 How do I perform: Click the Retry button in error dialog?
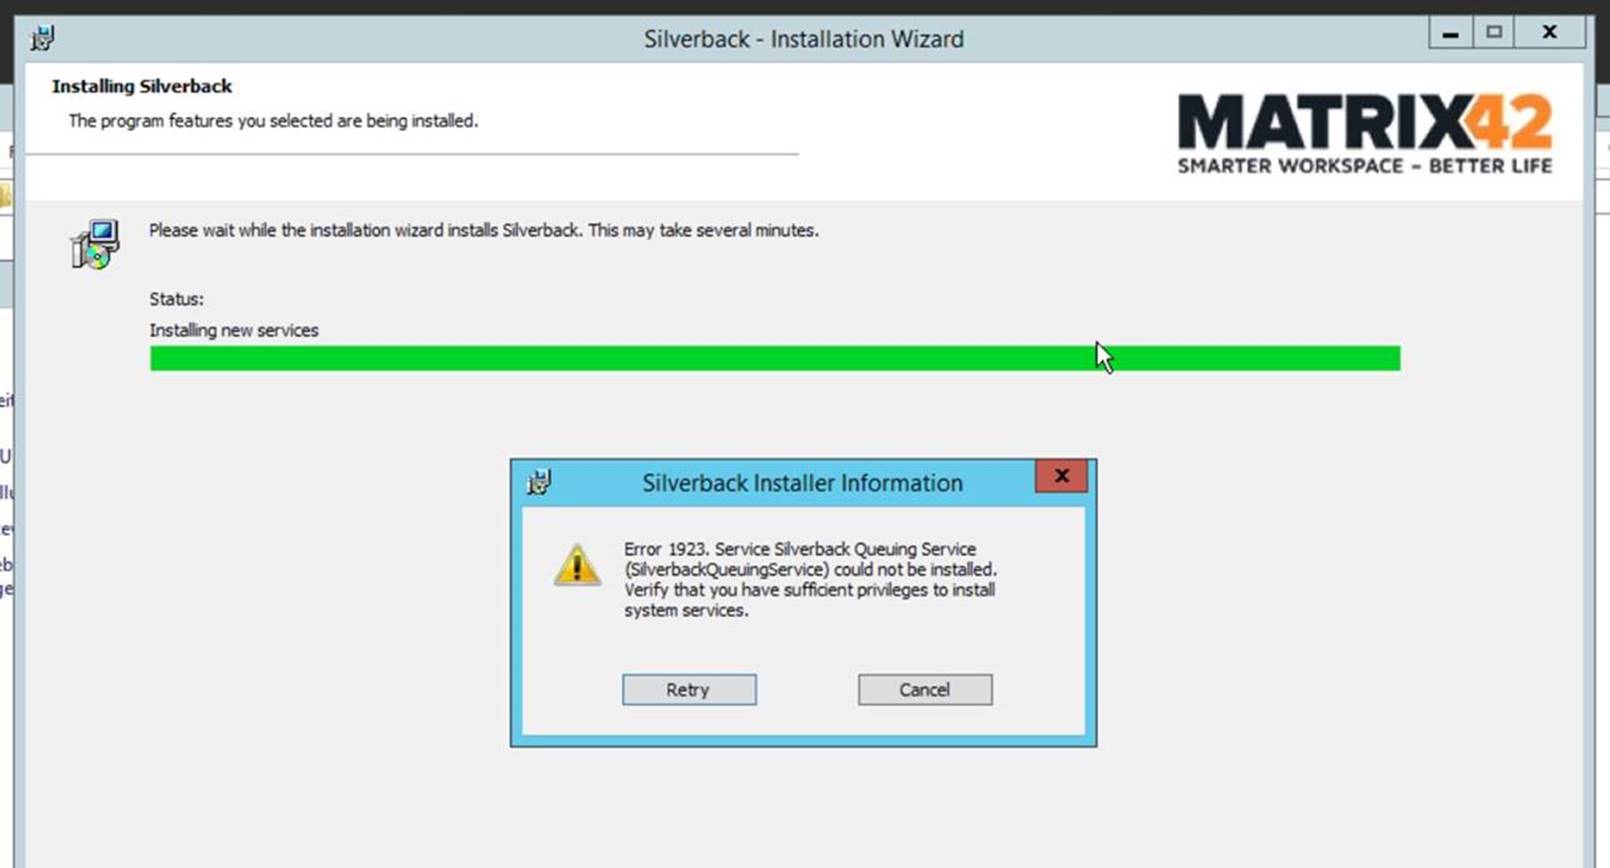[x=689, y=689]
